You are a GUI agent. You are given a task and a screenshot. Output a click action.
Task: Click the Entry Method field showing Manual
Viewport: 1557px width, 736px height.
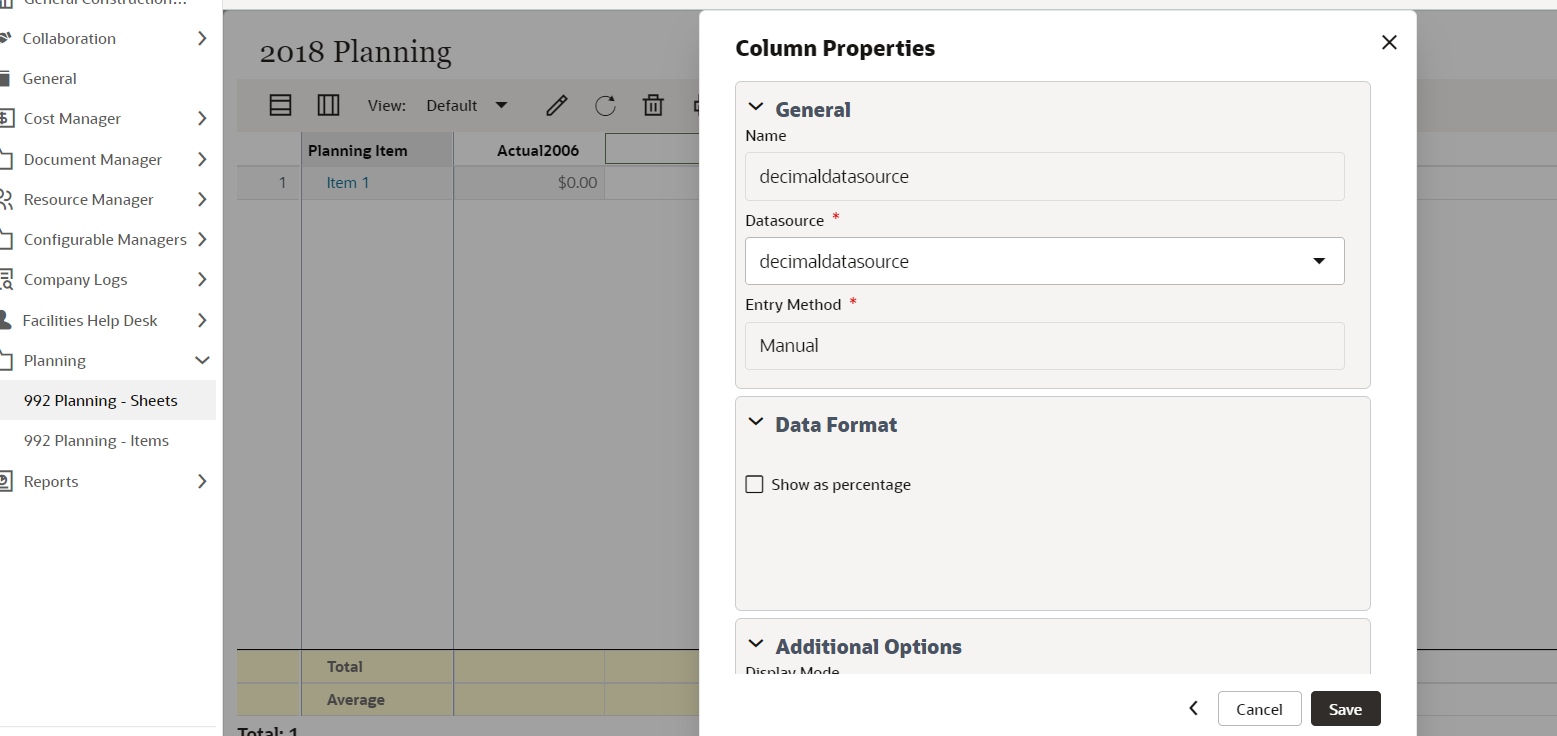click(1045, 346)
